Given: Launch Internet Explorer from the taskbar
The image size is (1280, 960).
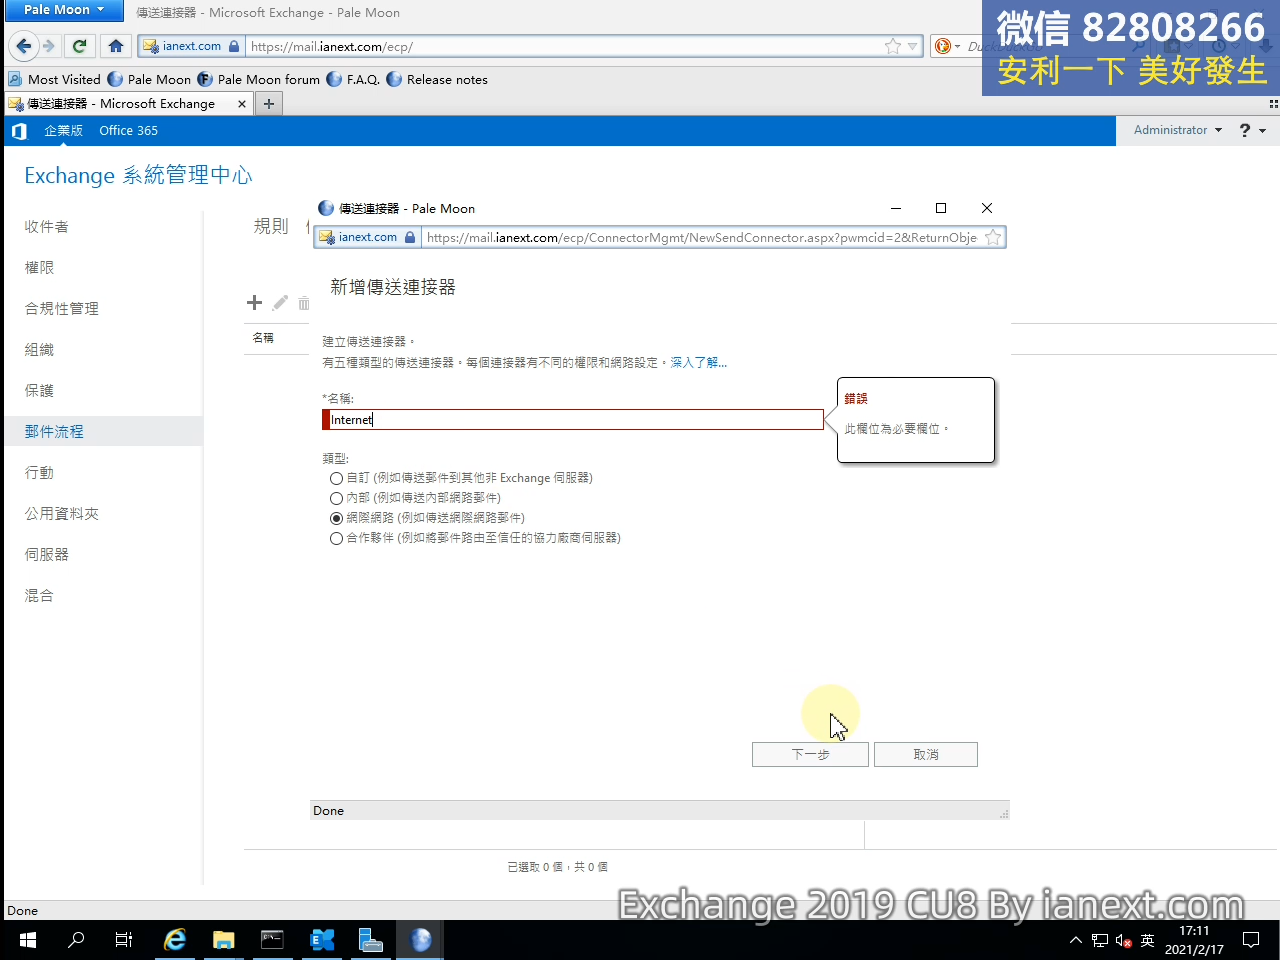Looking at the screenshot, I should click(175, 940).
